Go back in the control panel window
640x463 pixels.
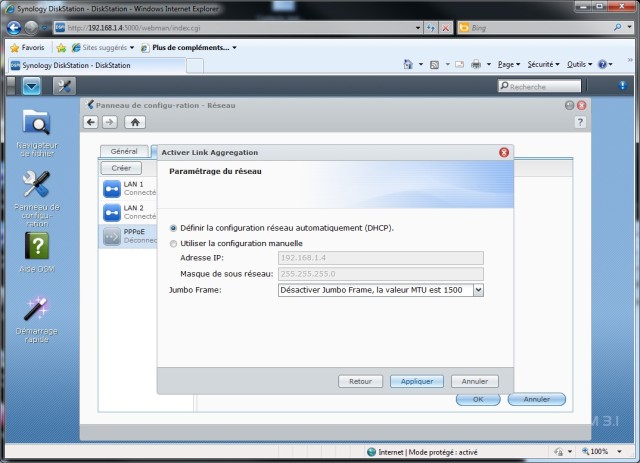91,122
